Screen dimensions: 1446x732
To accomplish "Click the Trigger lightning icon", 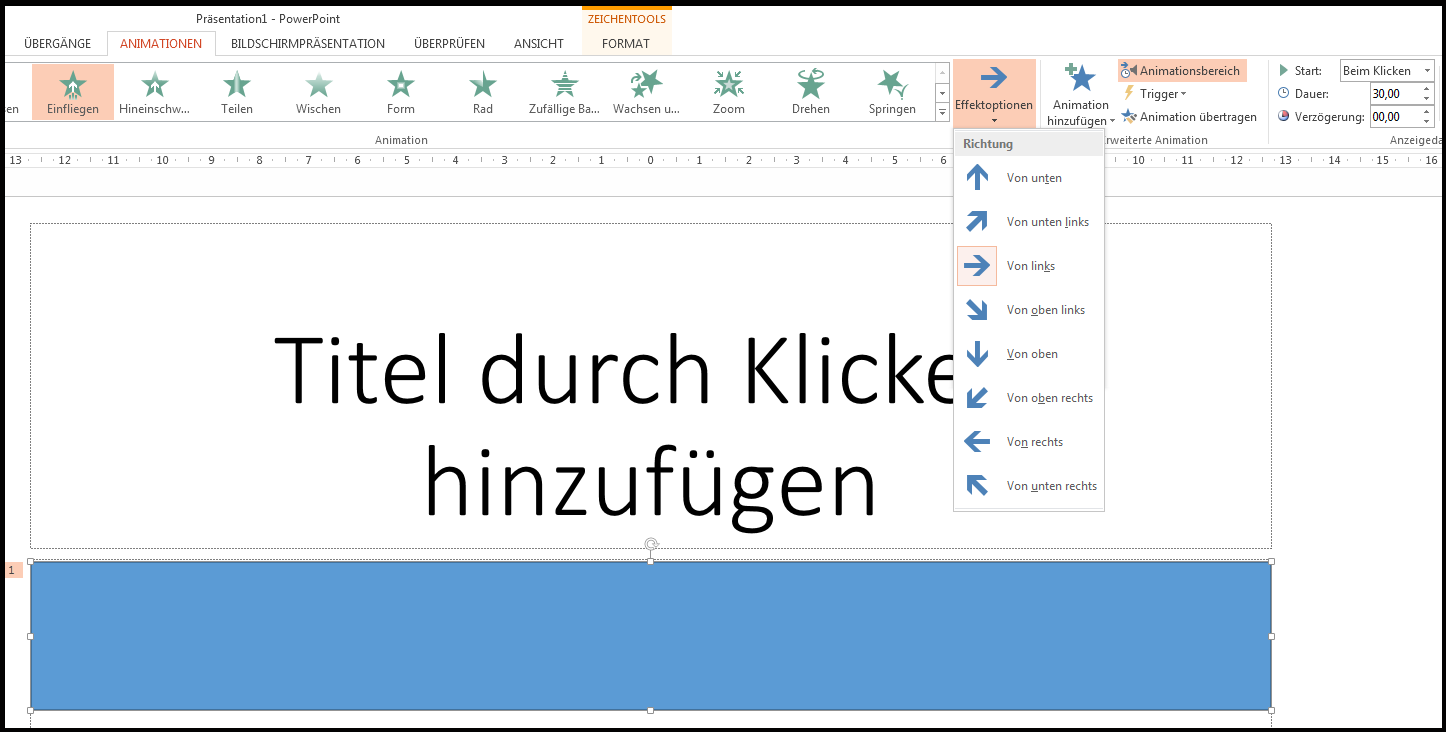I will 1129,94.
